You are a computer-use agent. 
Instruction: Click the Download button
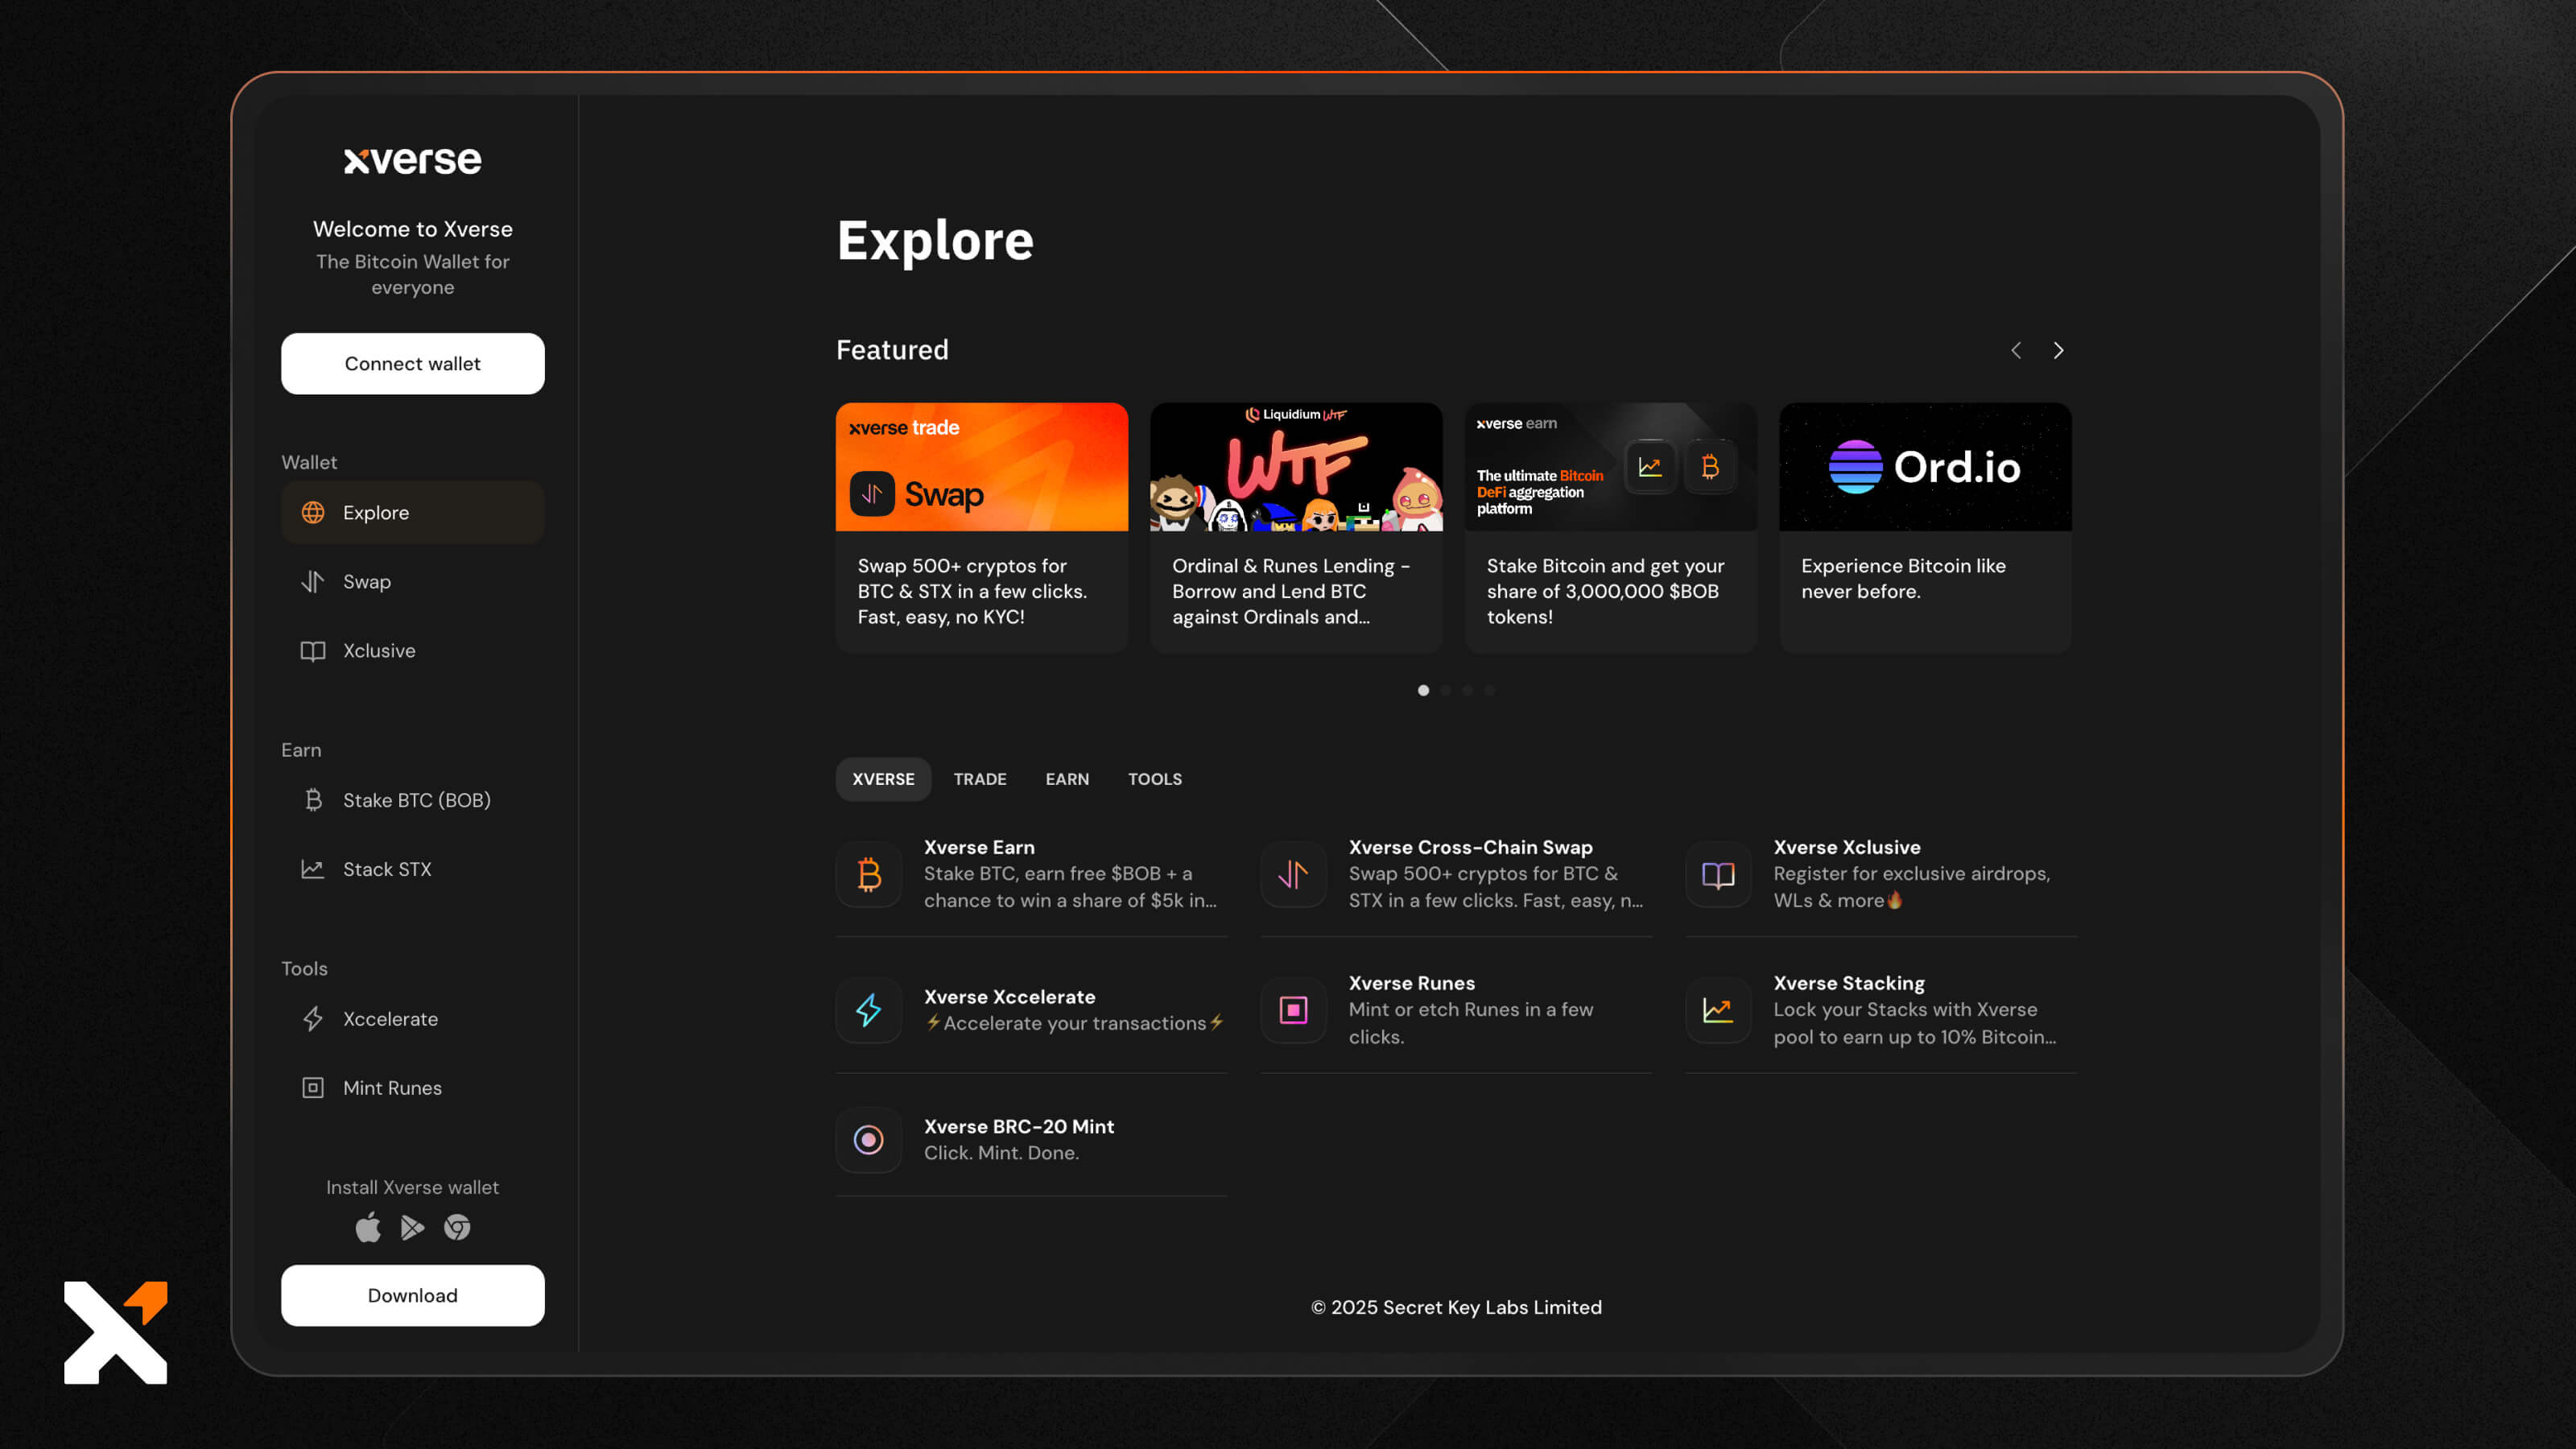click(x=412, y=1295)
